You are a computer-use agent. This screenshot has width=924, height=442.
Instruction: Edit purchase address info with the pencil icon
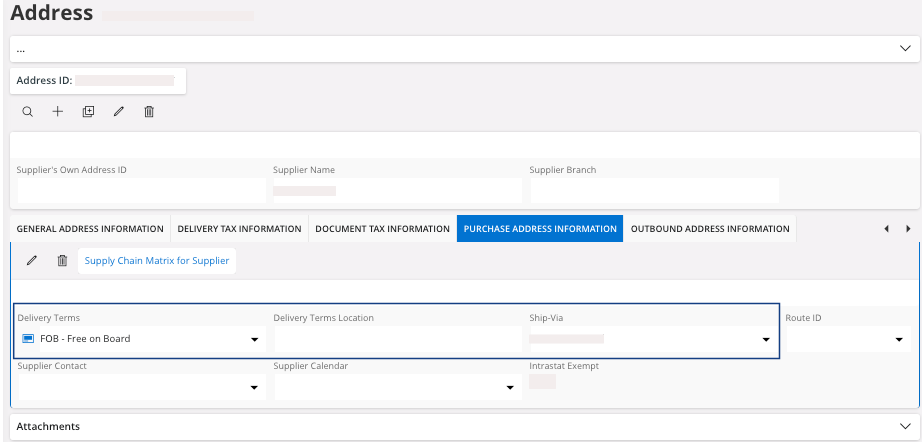pos(32,261)
